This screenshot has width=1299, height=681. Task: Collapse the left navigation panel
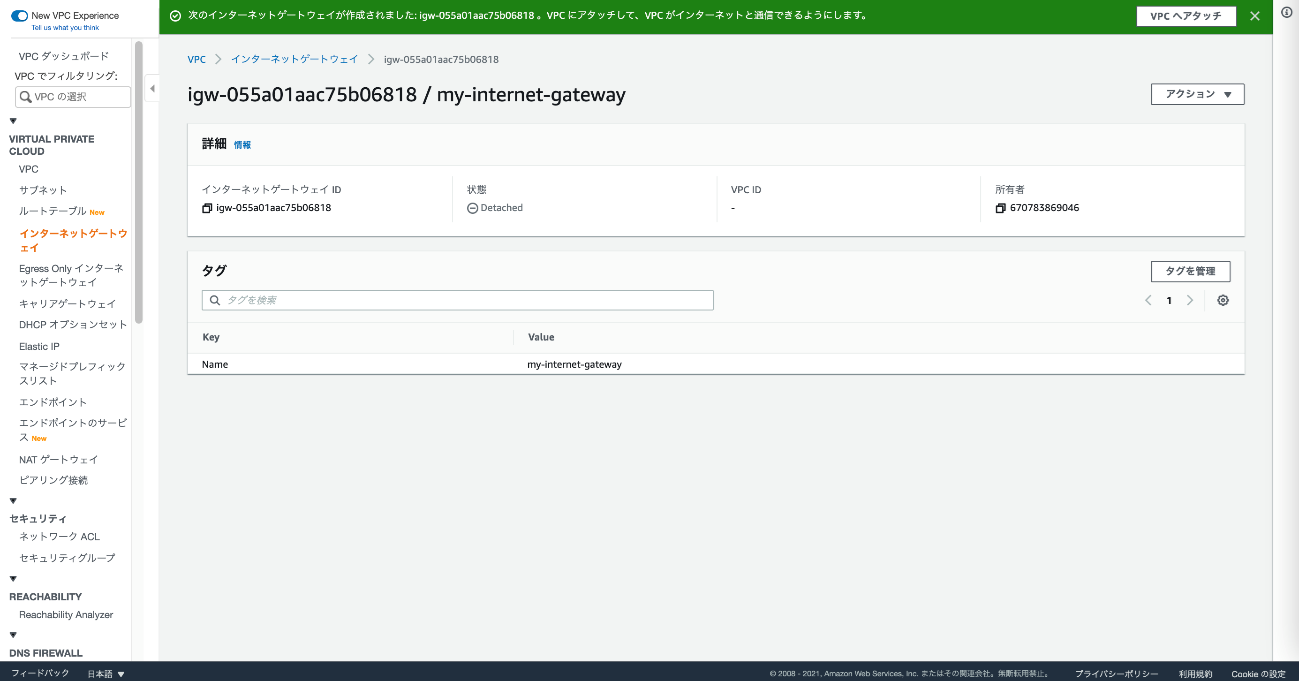[152, 89]
